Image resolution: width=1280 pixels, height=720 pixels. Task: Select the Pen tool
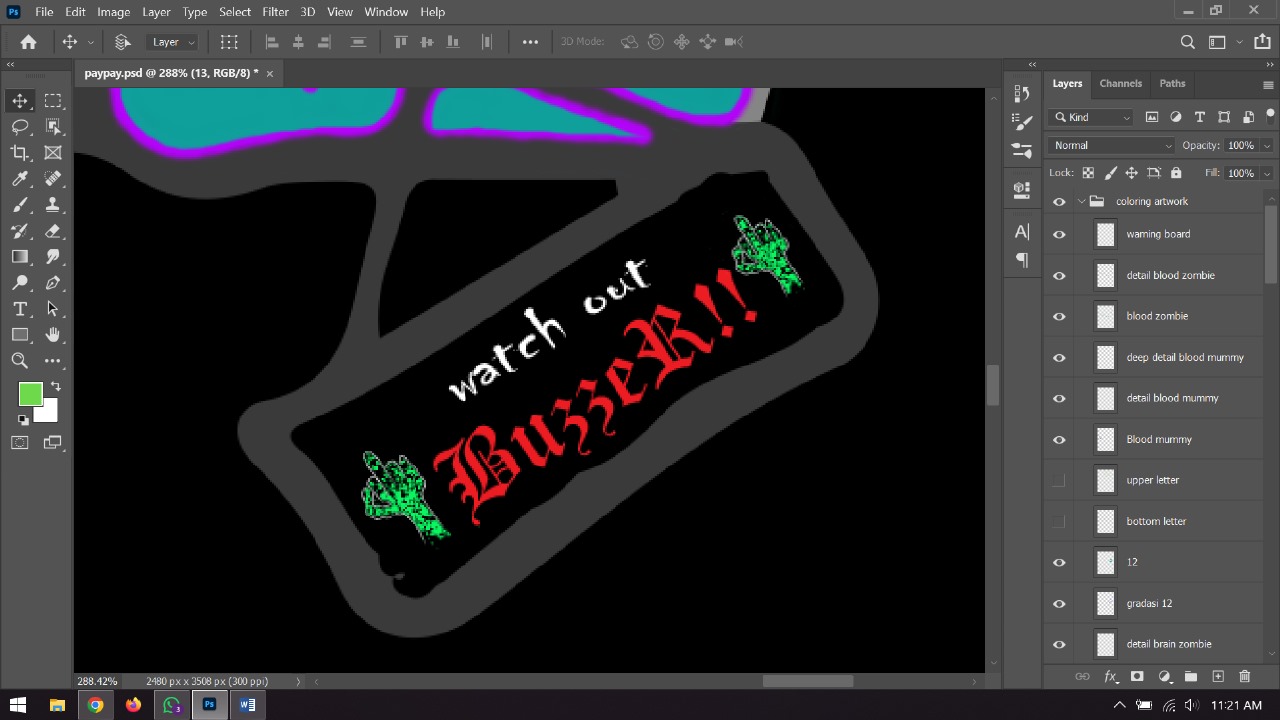coord(53,283)
